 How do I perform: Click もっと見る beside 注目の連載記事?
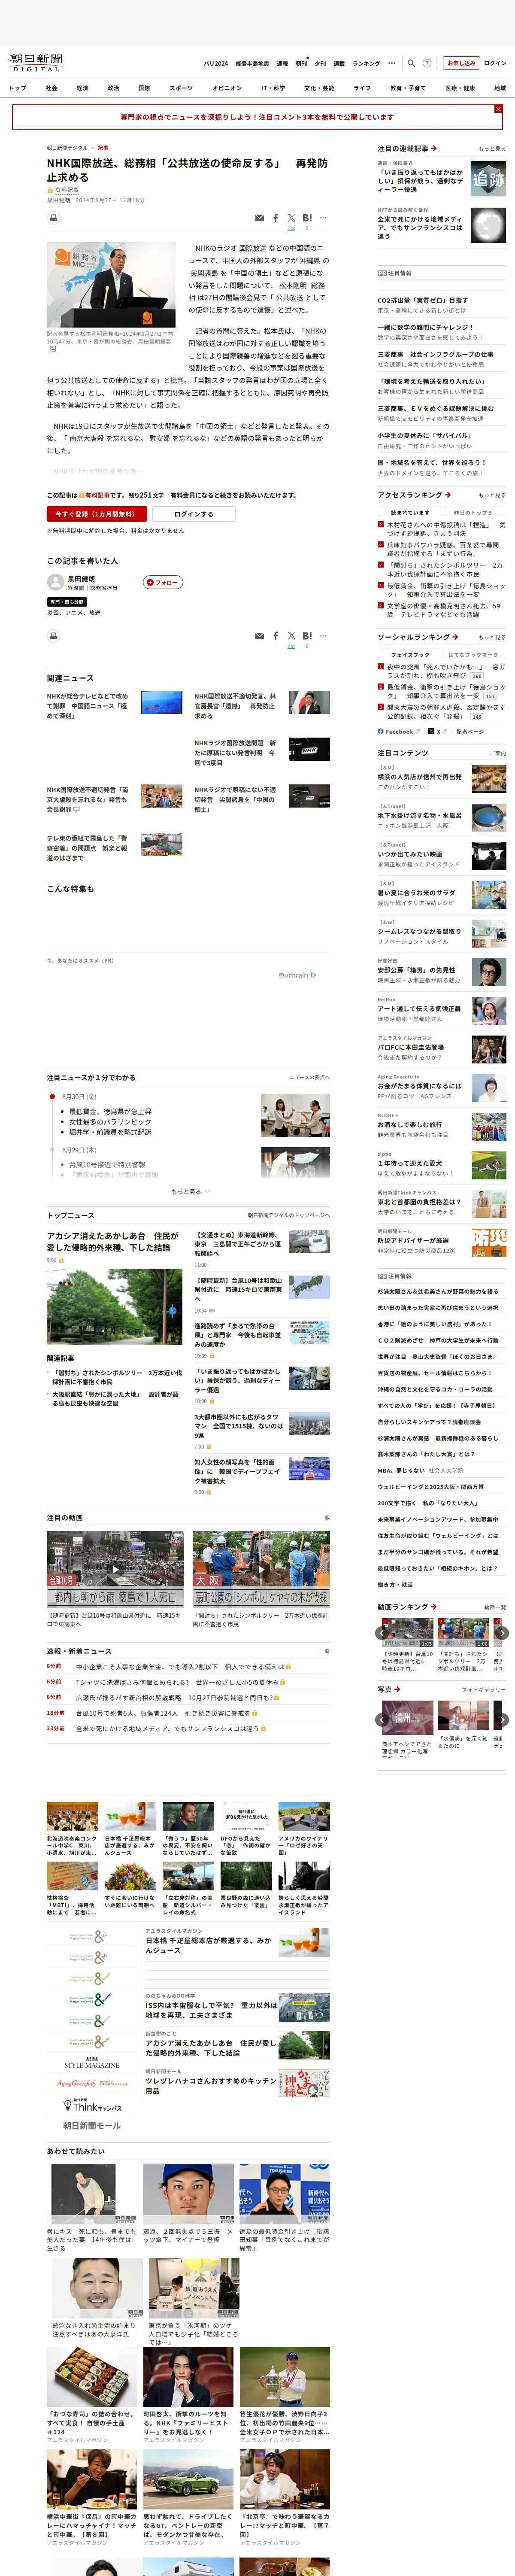coord(492,149)
